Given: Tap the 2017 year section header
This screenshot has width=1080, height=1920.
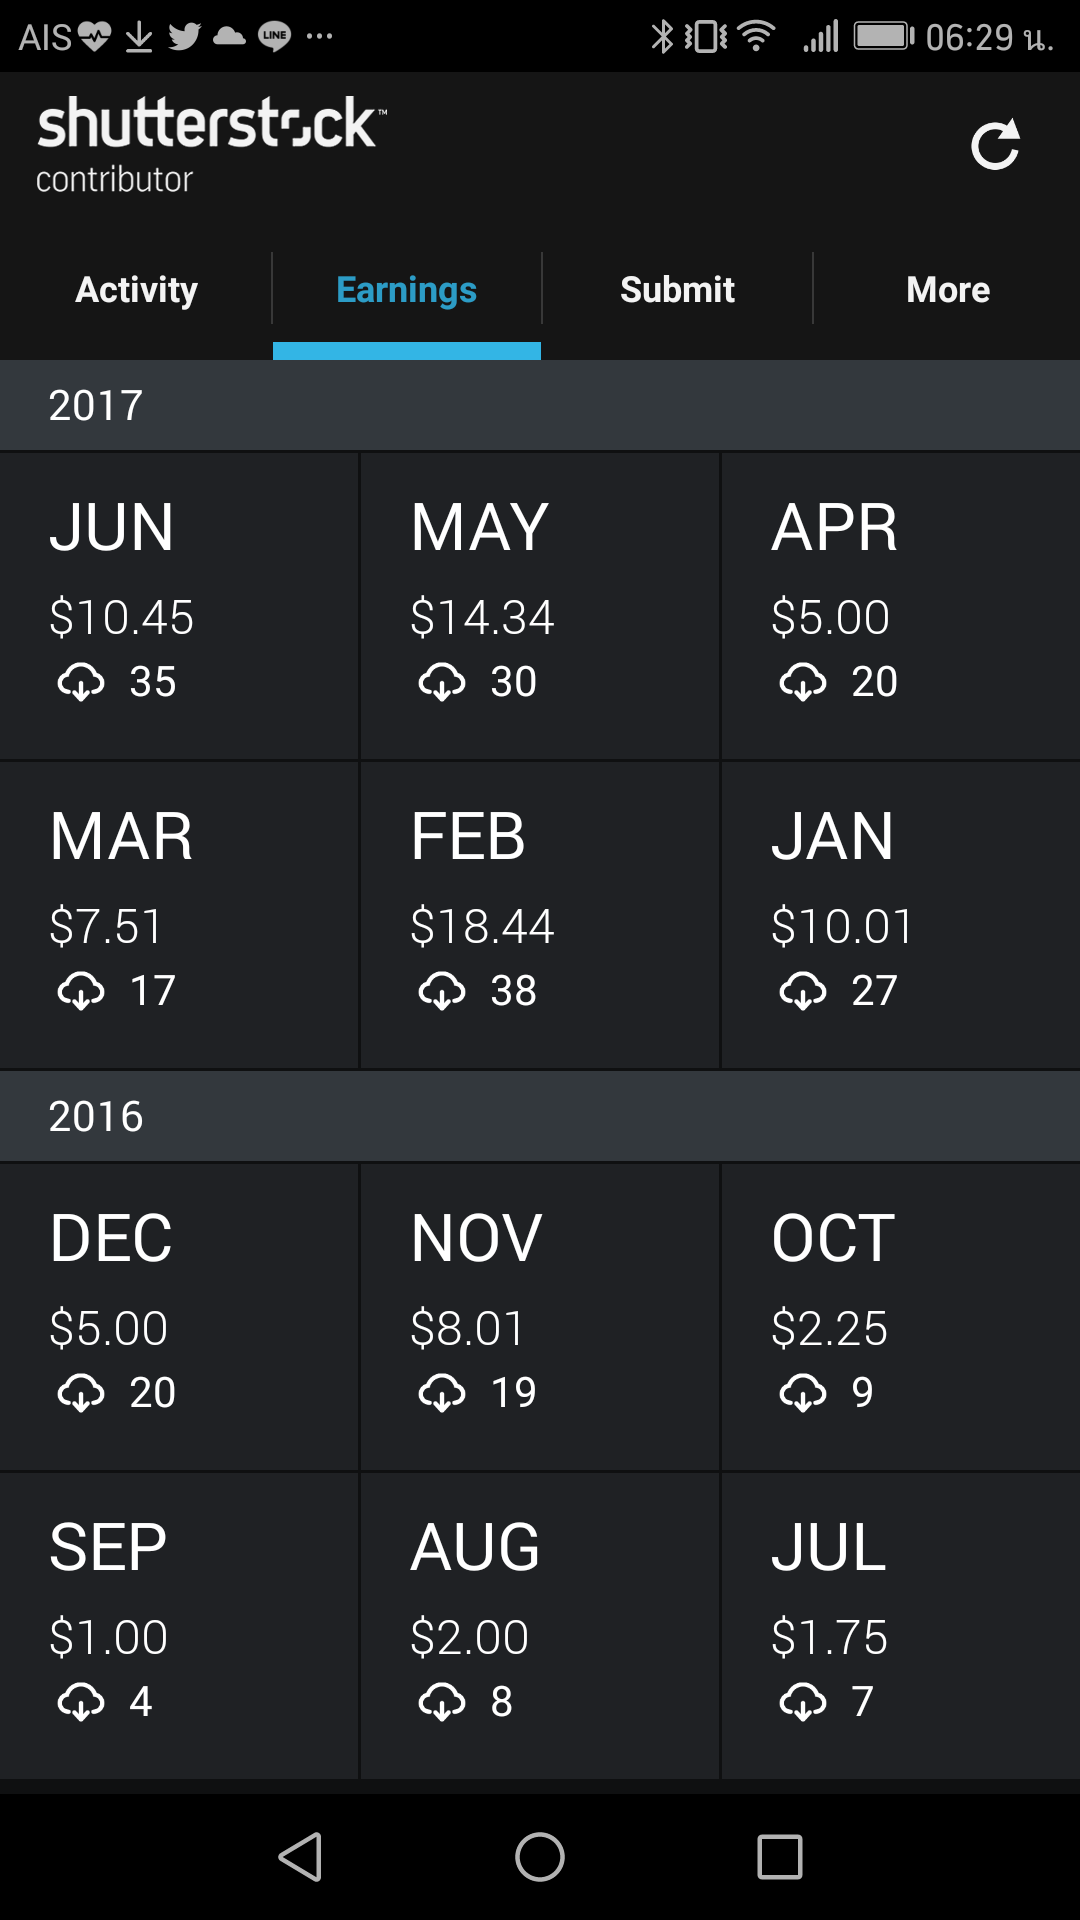Looking at the screenshot, I should click(540, 406).
